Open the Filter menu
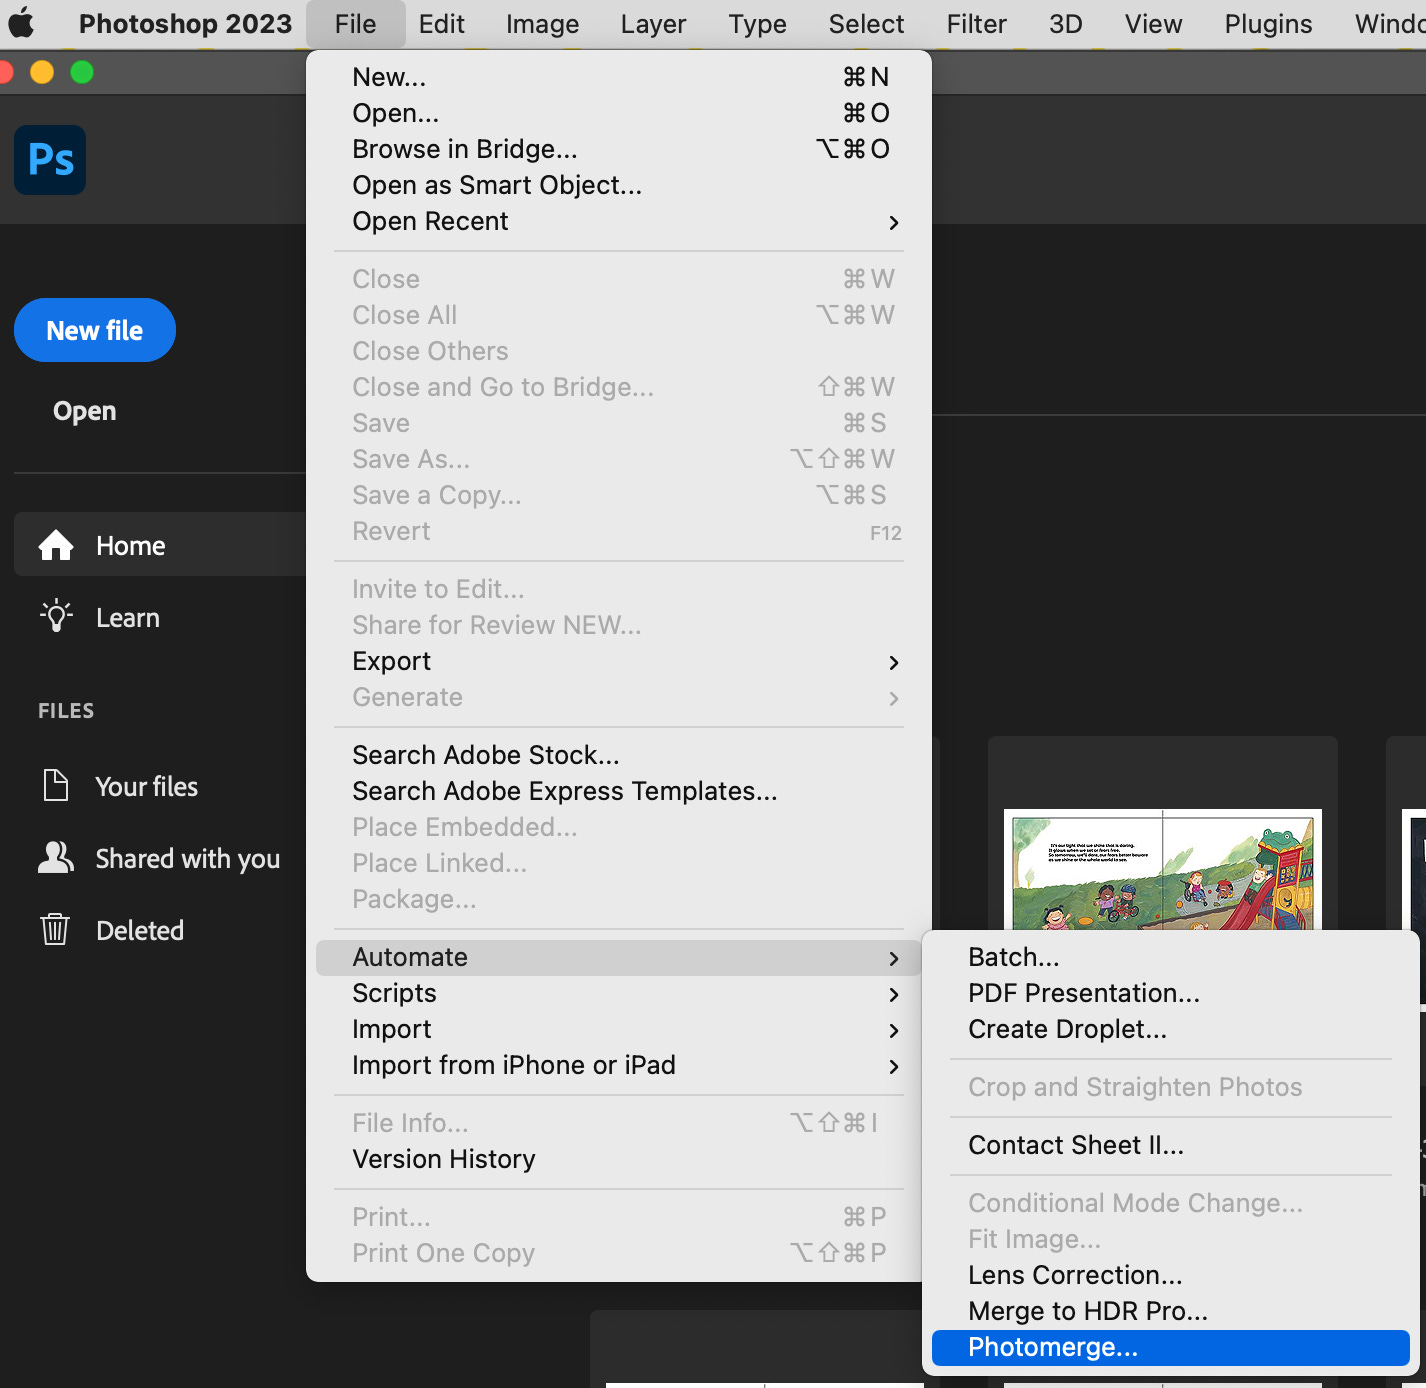Viewport: 1426px width, 1388px height. click(976, 24)
